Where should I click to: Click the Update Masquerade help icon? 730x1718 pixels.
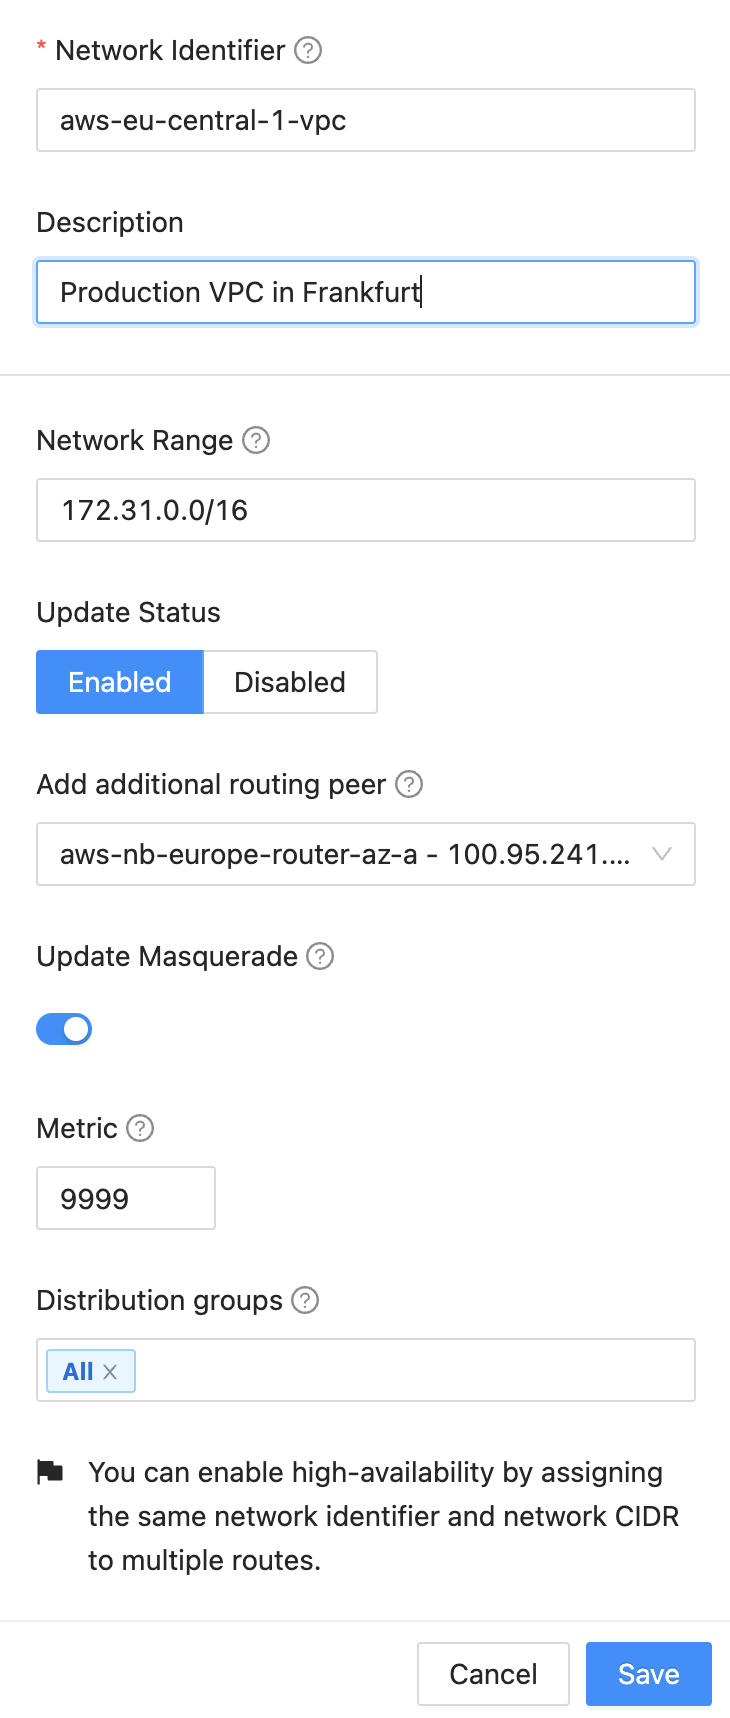coord(320,956)
